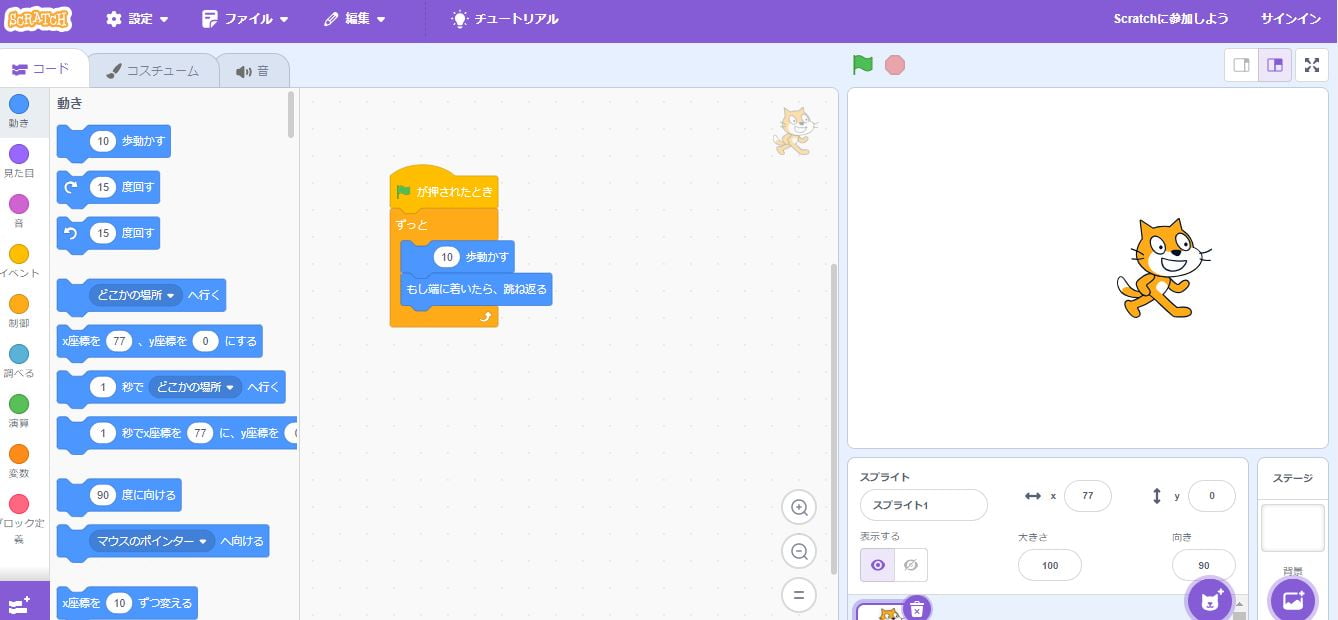Click the green flag to run

pyautogui.click(x=862, y=65)
